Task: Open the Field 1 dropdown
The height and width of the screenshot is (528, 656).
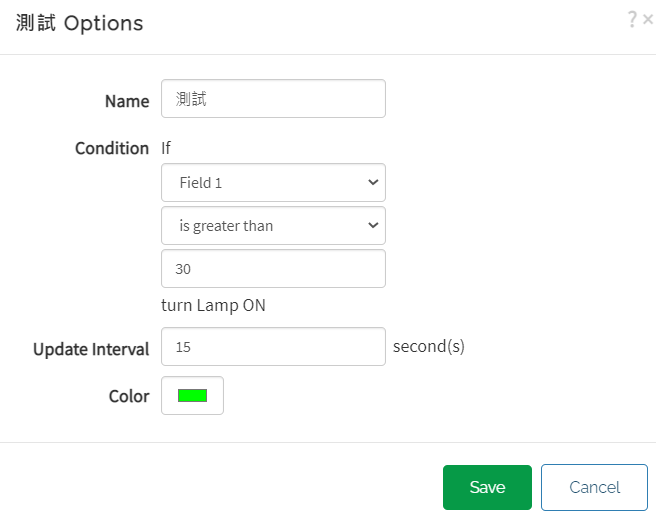Action: [273, 182]
